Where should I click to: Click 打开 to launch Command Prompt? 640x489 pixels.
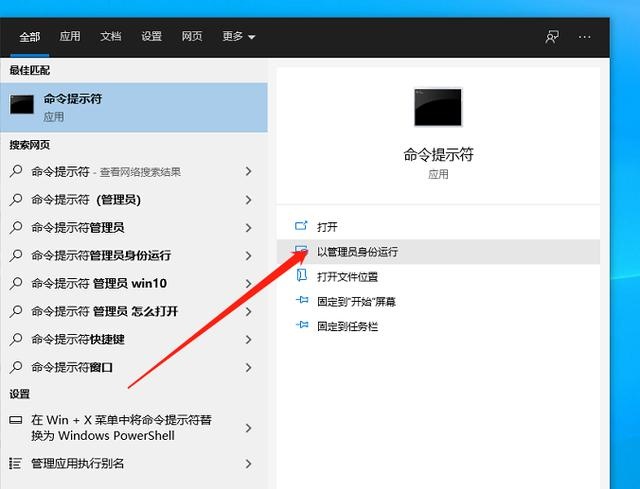(438, 227)
